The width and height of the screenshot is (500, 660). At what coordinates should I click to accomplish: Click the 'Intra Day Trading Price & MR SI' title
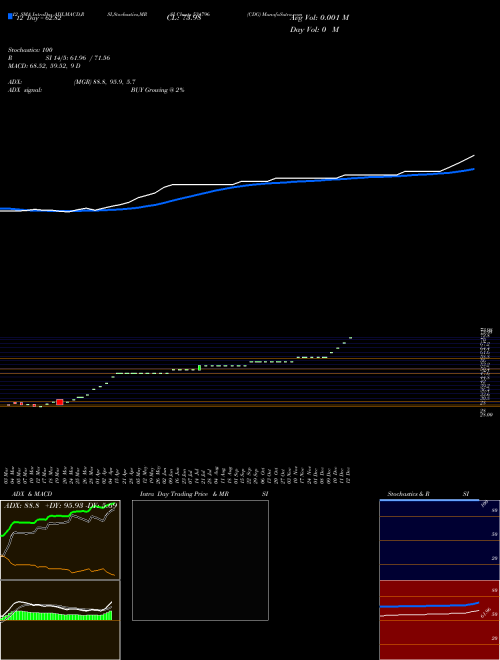point(204,494)
